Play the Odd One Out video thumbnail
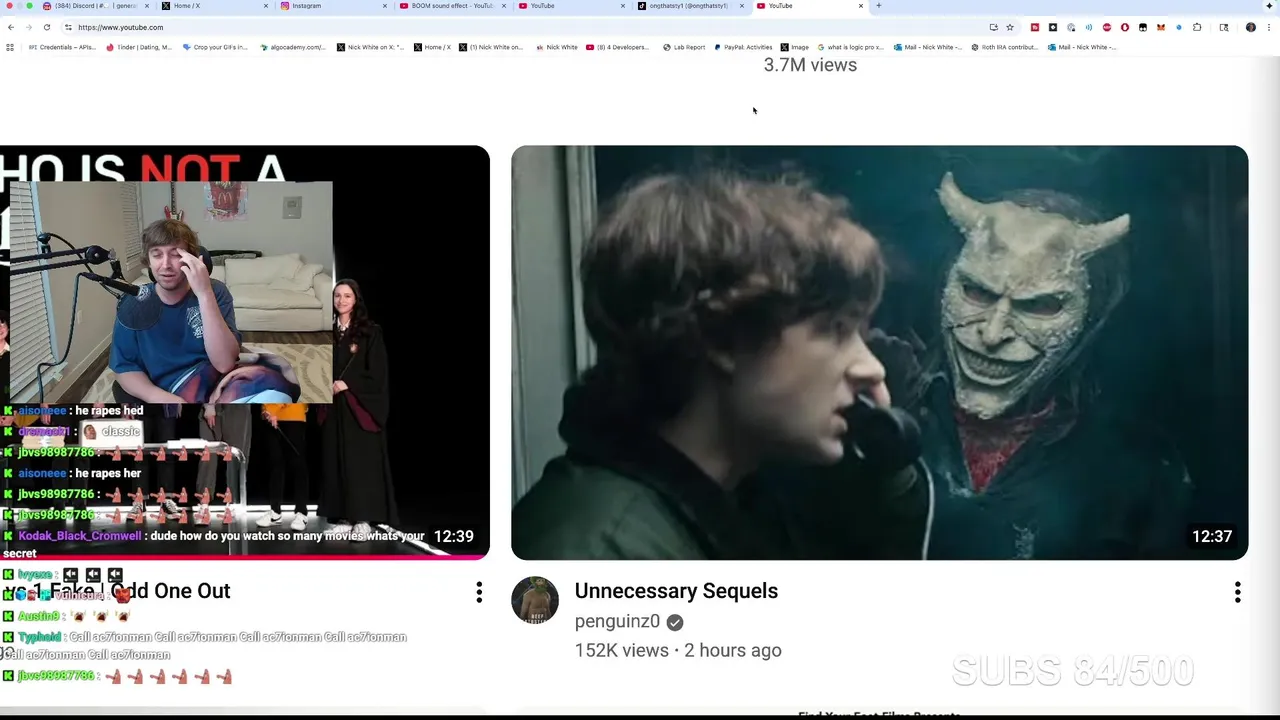The image size is (1280, 720). [245, 352]
